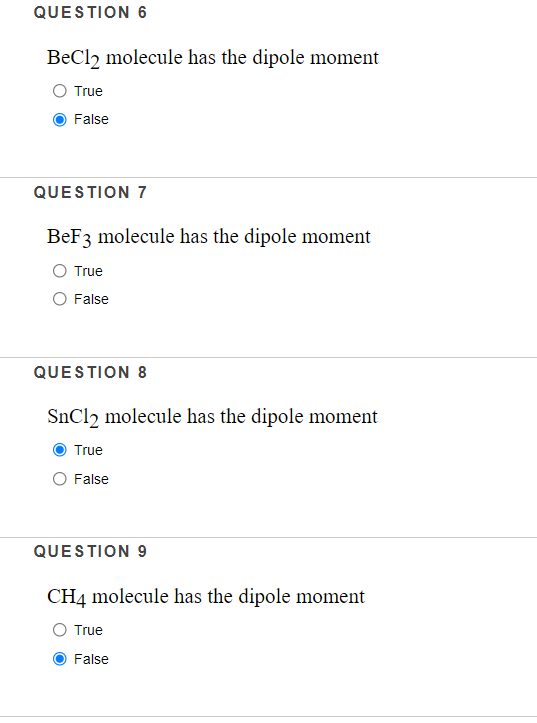Click the 'False' label text under Question 7
Viewport: 537px width, 723px height.
91,299
